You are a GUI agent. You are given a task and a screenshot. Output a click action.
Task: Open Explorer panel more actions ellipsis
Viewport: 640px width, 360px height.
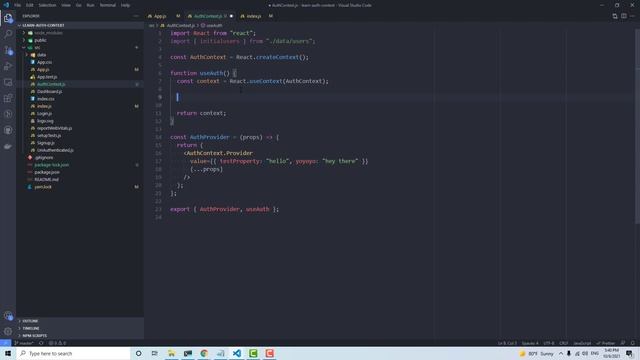pyautogui.click(x=136, y=16)
